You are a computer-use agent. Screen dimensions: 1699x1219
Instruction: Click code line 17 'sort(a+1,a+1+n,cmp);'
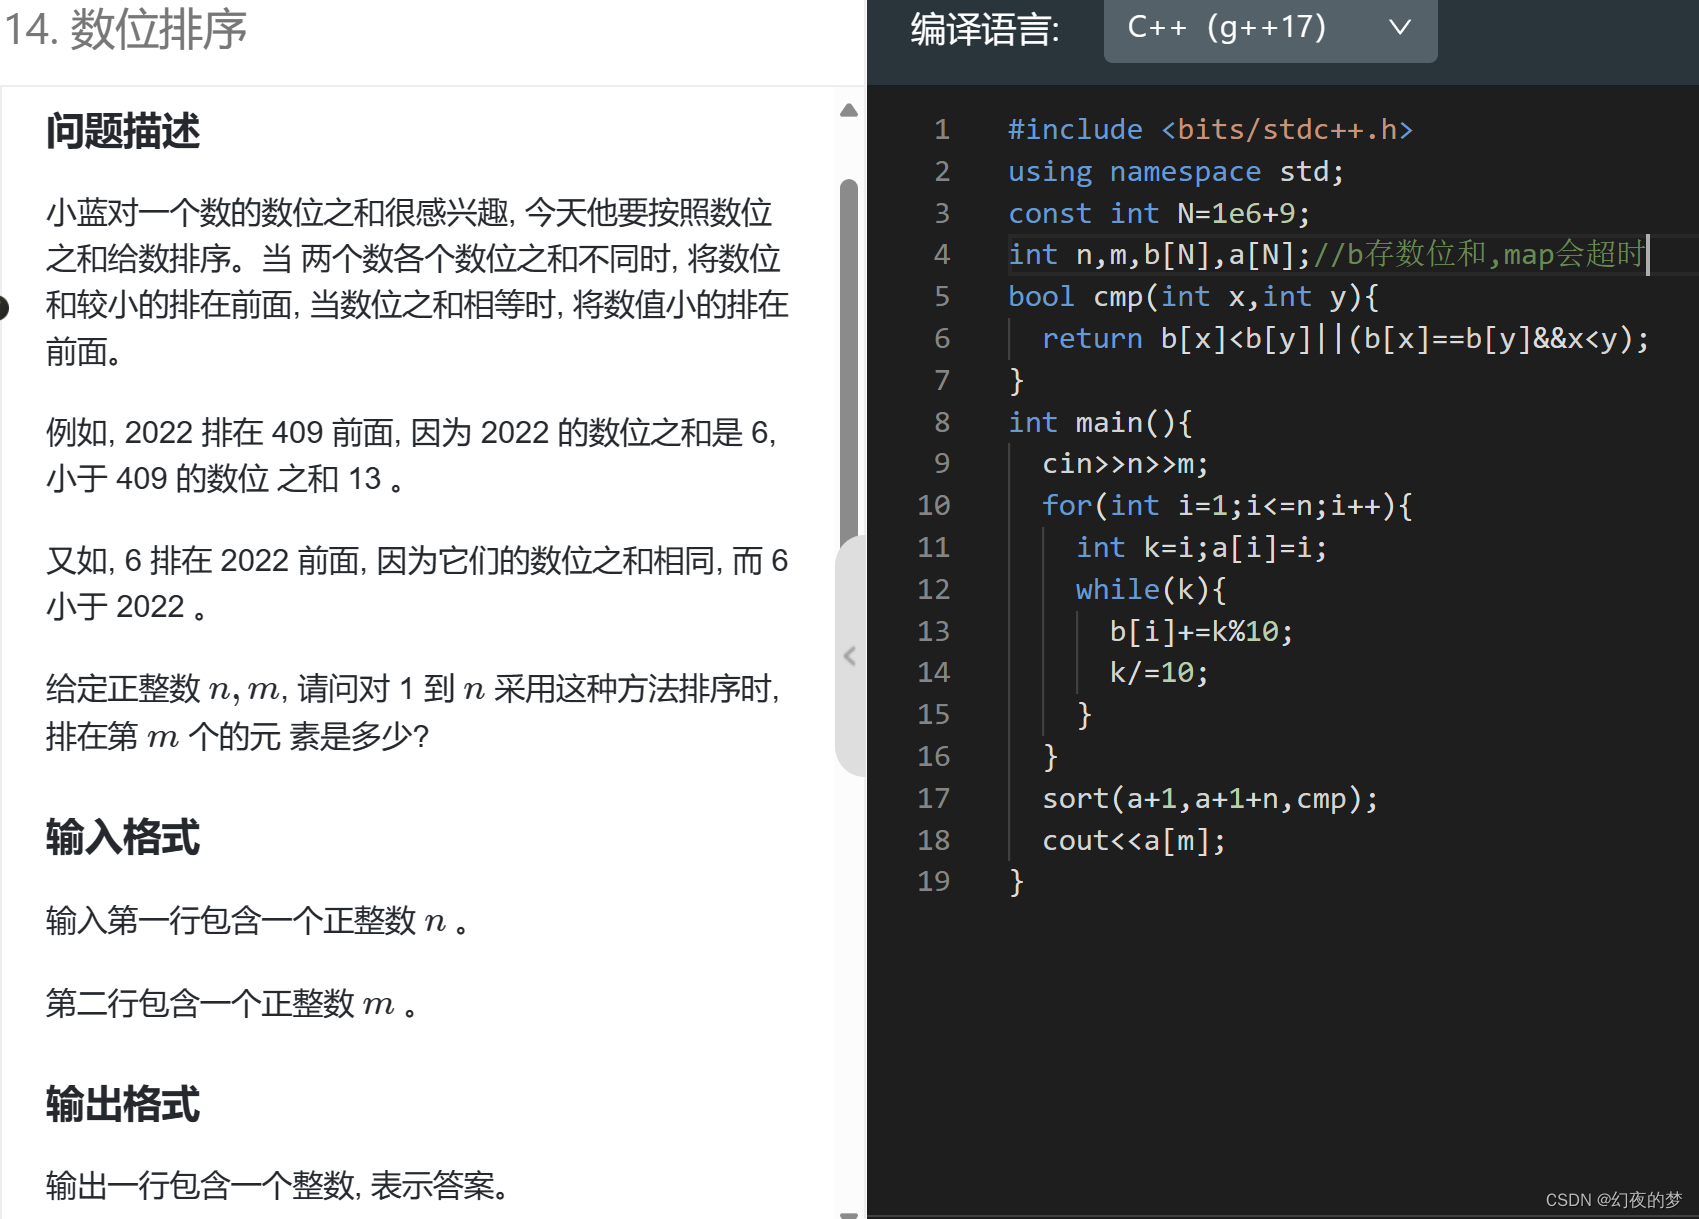pos(1210,799)
